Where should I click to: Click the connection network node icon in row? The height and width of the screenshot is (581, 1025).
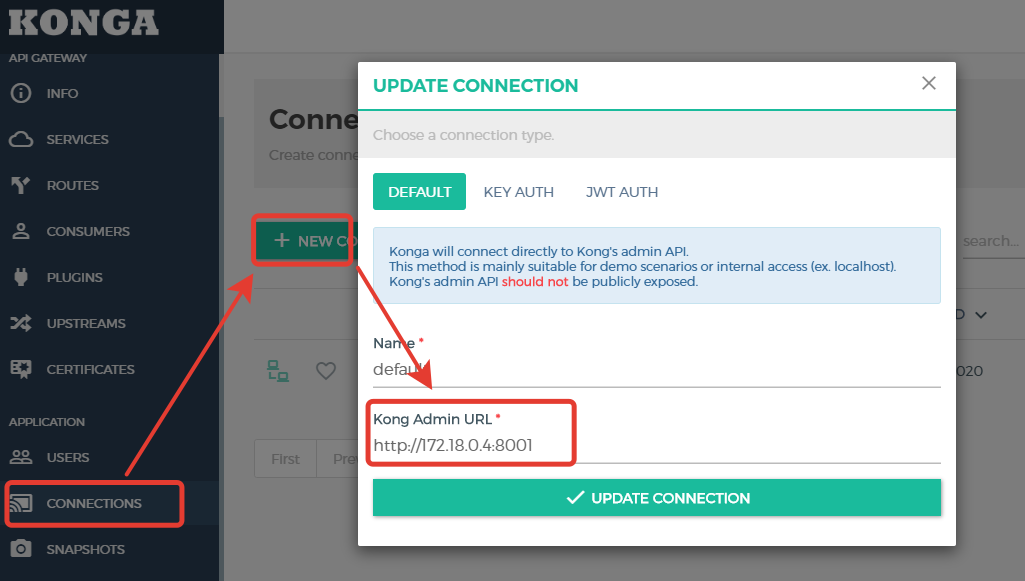tap(278, 371)
